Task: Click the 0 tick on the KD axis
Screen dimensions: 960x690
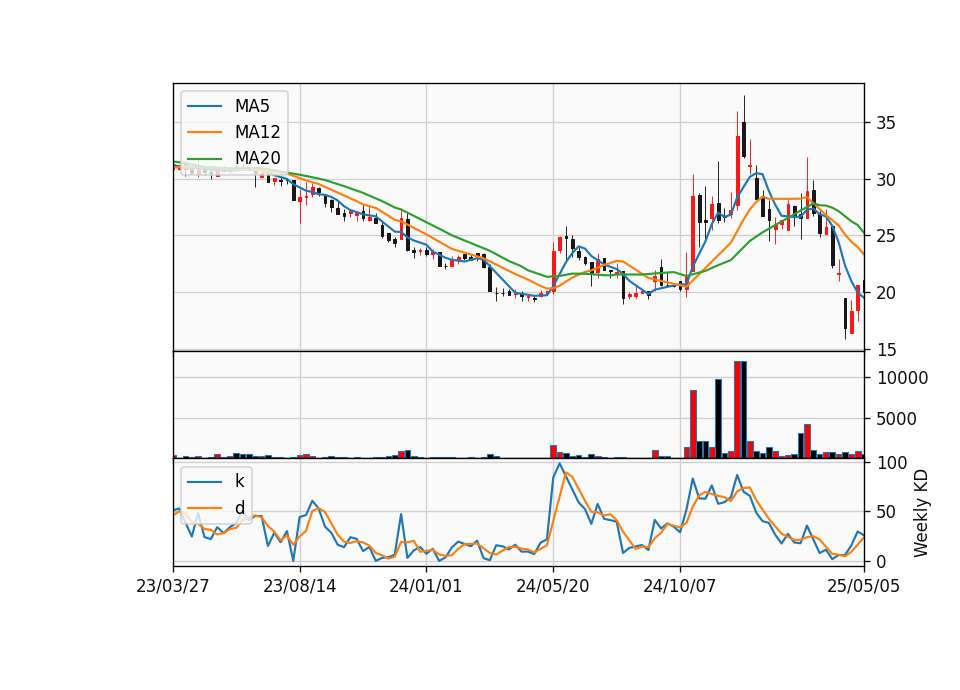Action: click(881, 561)
